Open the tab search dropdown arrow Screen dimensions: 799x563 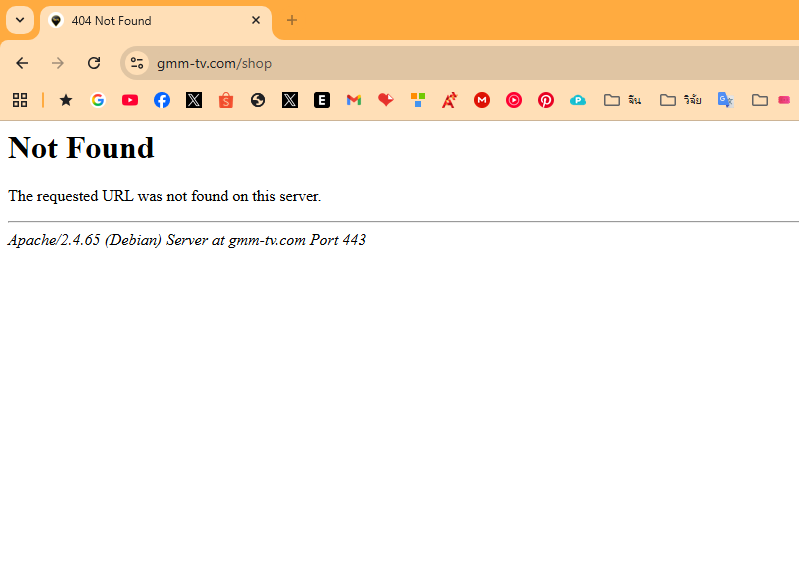(20, 20)
